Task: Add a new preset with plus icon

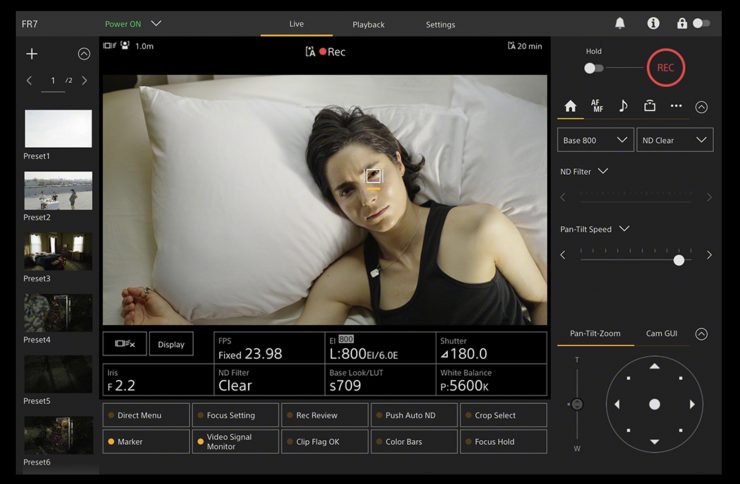Action: click(x=32, y=54)
